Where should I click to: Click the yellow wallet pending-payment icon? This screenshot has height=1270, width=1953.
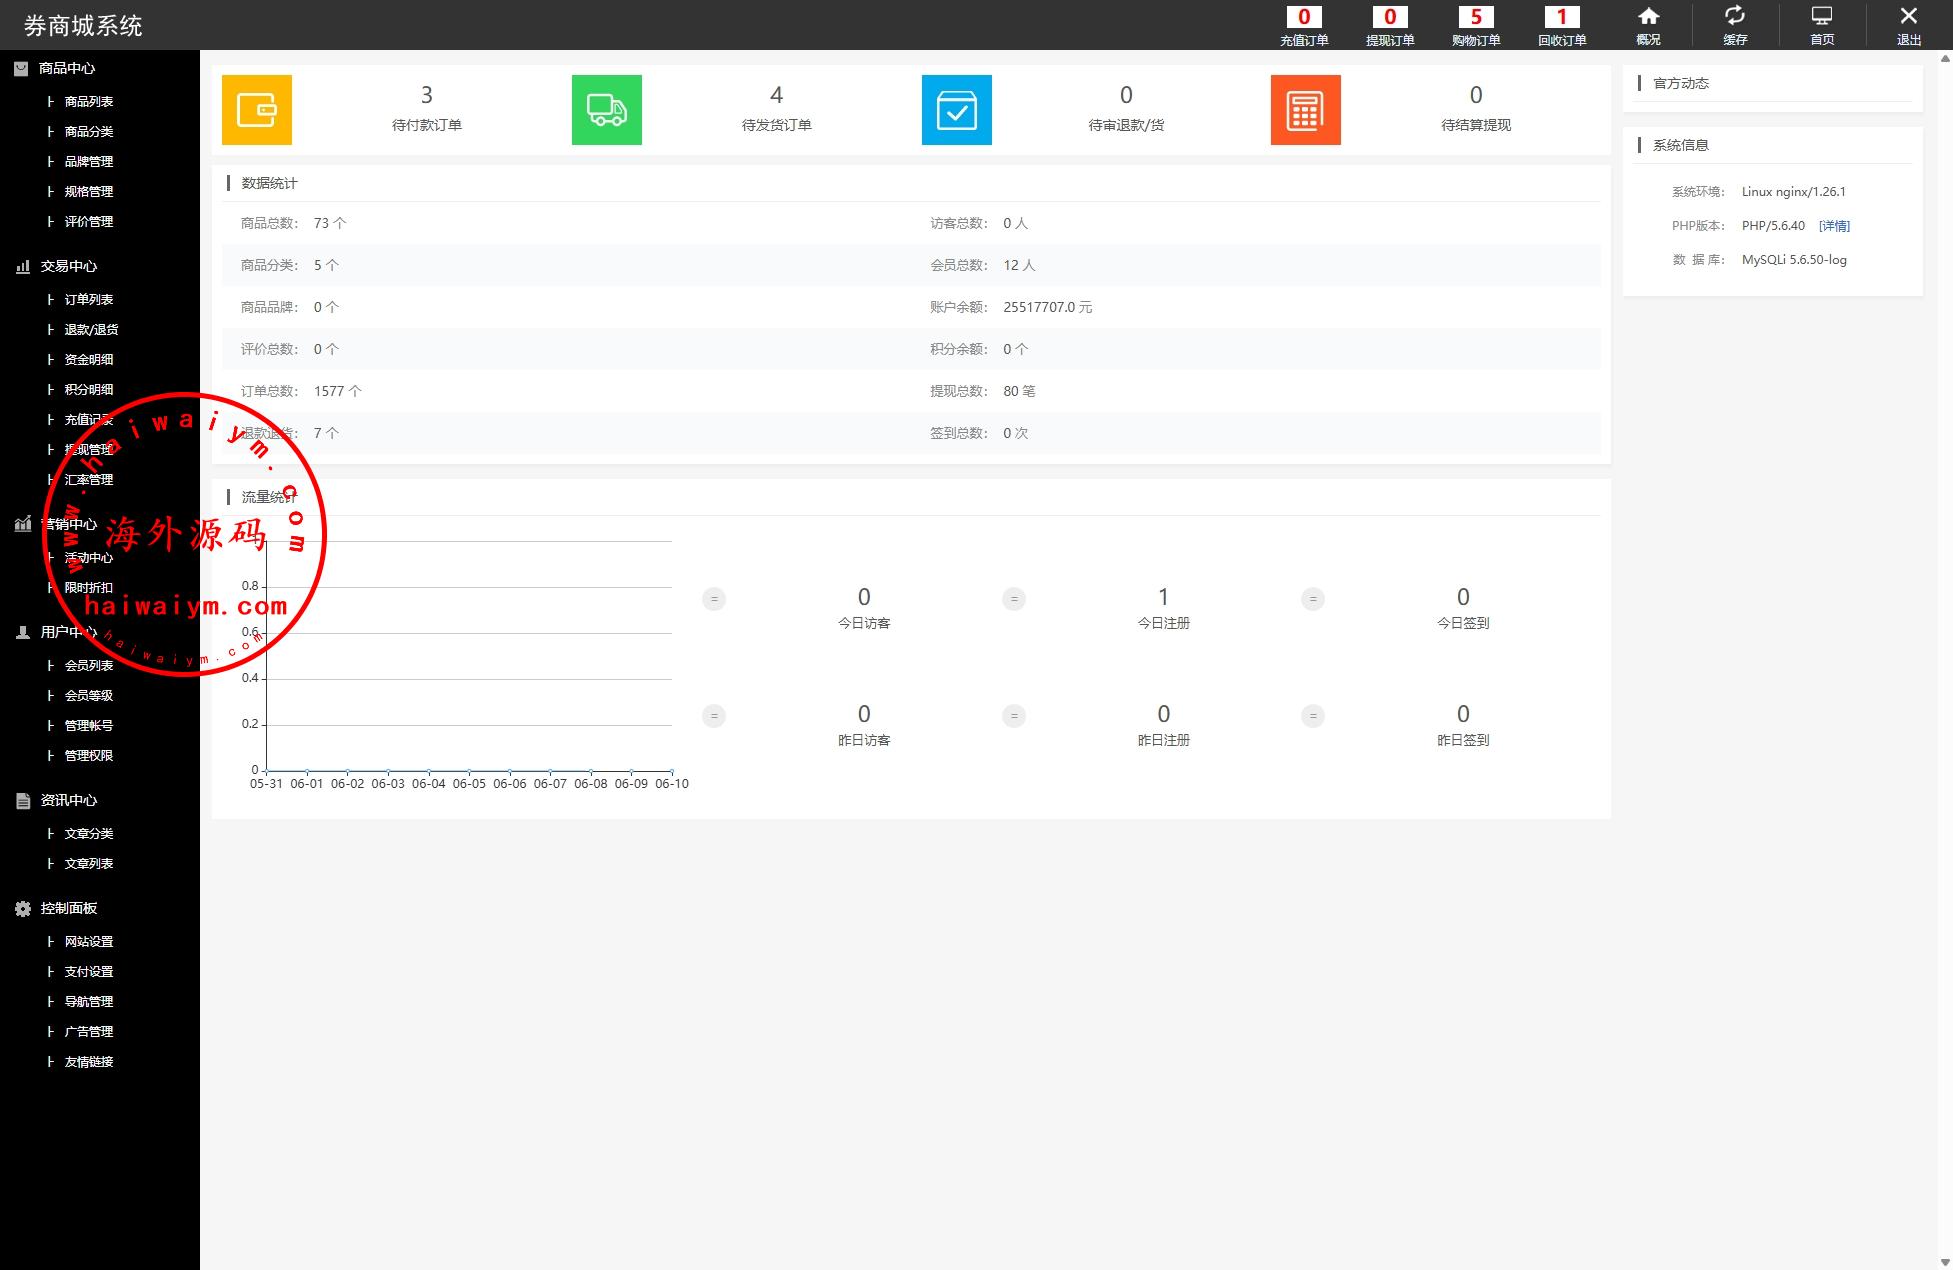click(x=256, y=110)
